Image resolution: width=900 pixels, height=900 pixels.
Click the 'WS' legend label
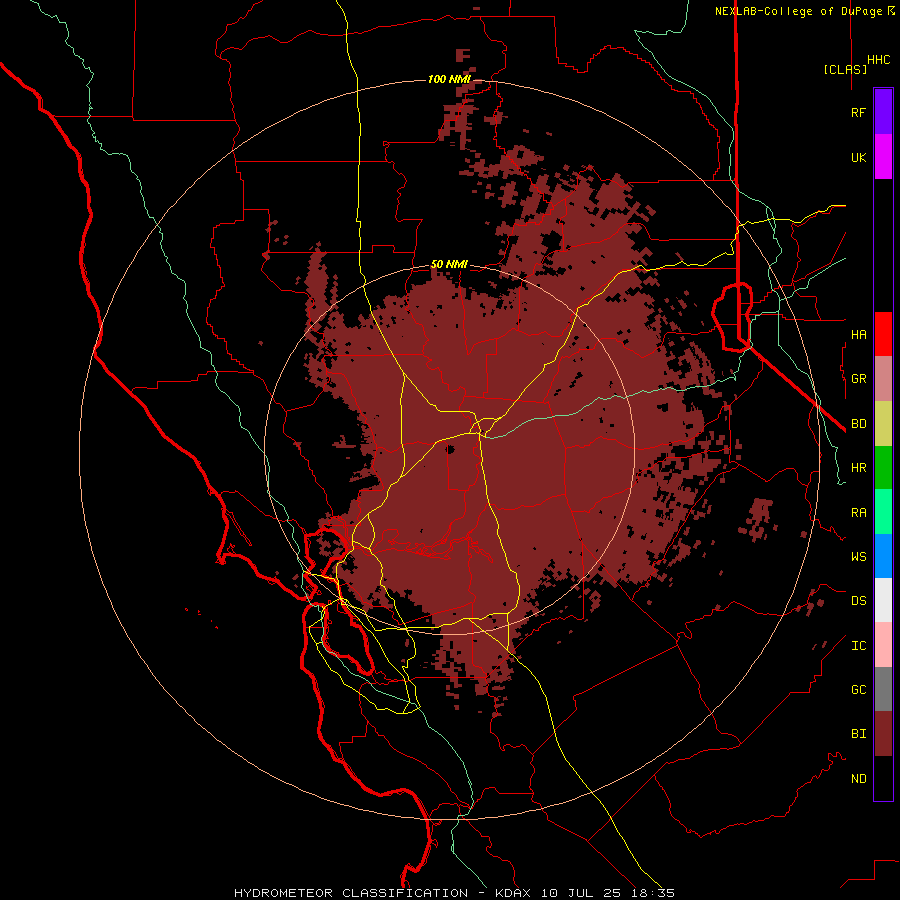[858, 556]
